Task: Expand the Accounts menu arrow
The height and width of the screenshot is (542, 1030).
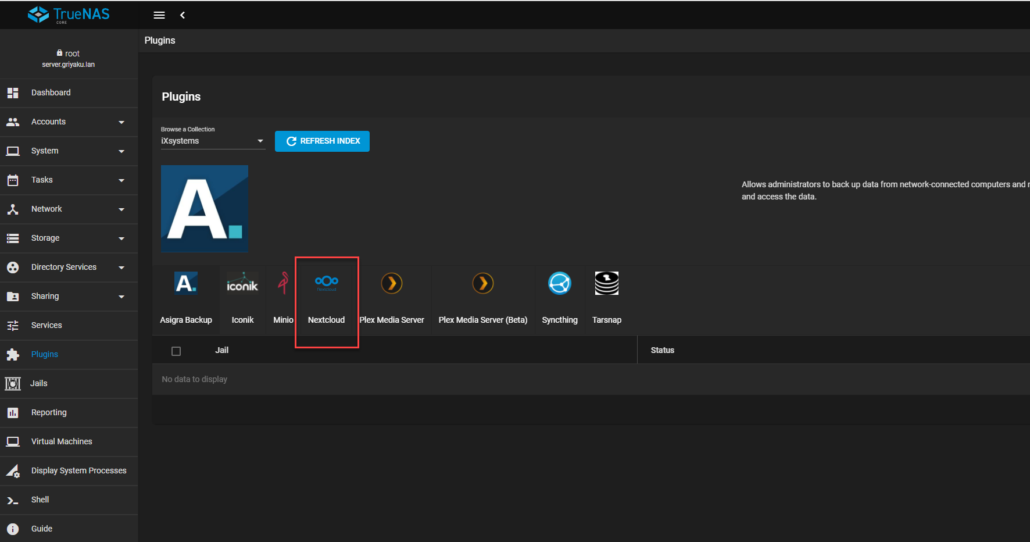Action: click(x=122, y=122)
